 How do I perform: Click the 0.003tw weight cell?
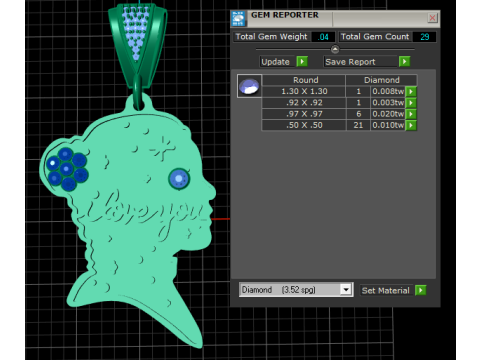[x=388, y=103]
